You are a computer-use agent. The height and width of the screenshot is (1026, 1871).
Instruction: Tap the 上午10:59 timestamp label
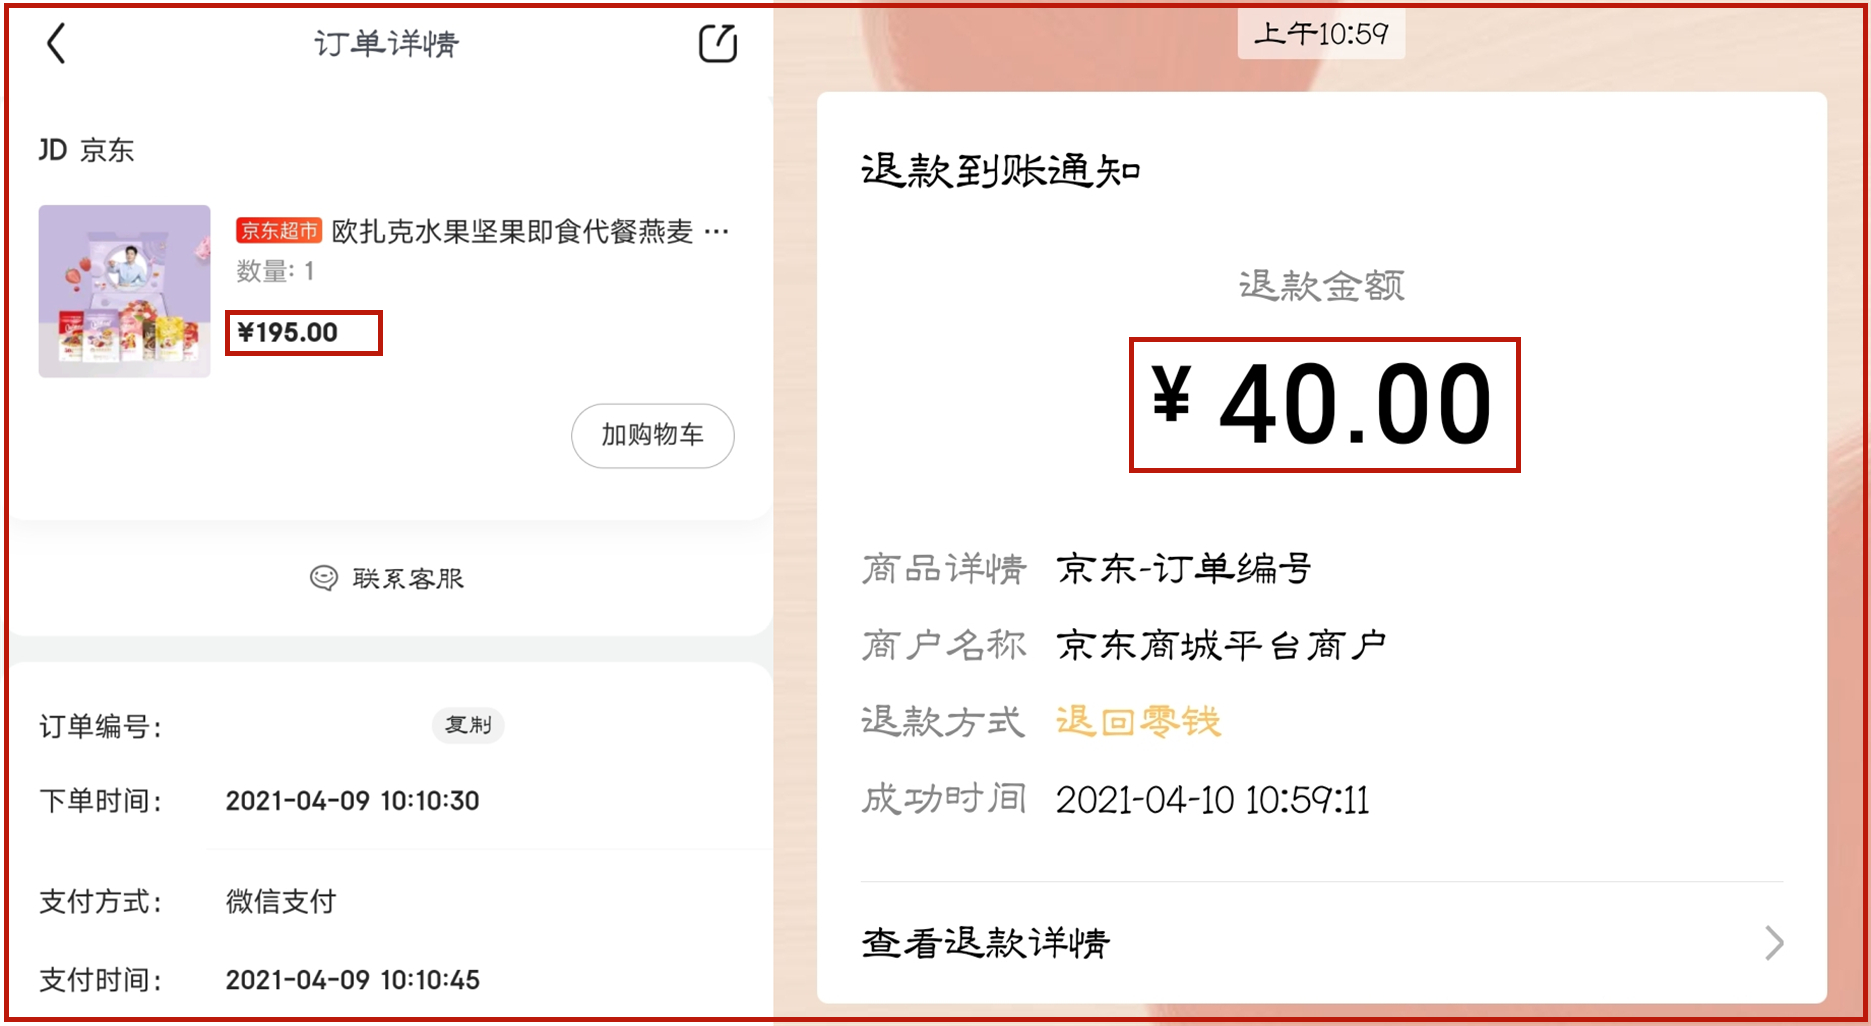(x=1321, y=34)
